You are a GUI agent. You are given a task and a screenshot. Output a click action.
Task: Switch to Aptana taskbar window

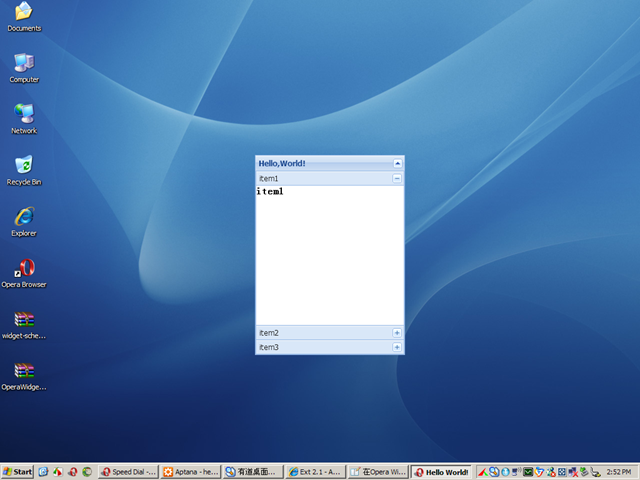coord(190,471)
